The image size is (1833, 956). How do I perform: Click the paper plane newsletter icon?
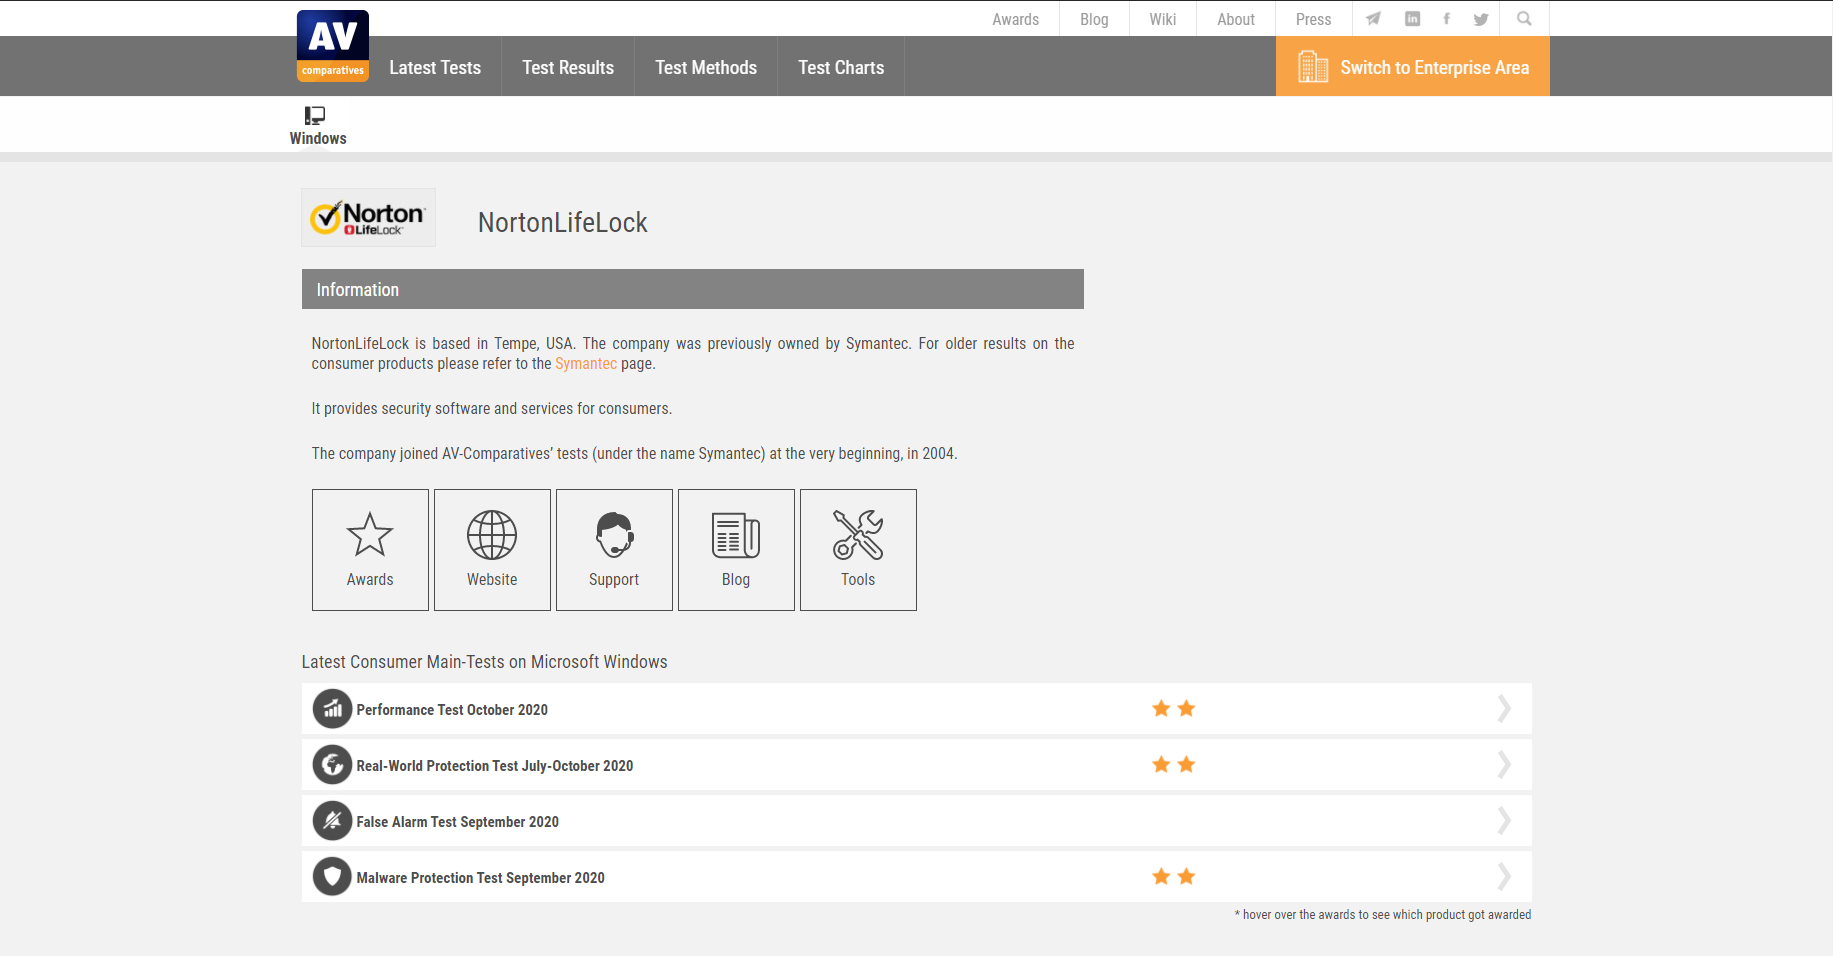pos(1374,19)
